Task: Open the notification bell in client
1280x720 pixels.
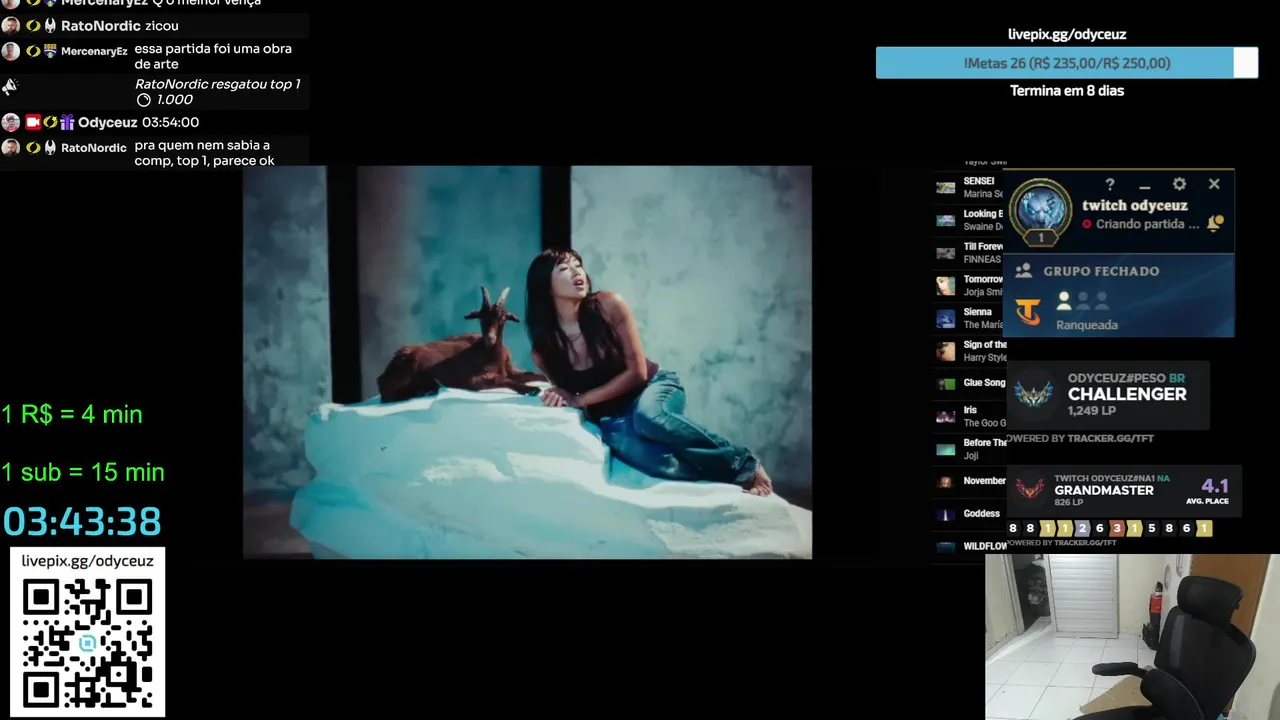Action: point(1215,224)
